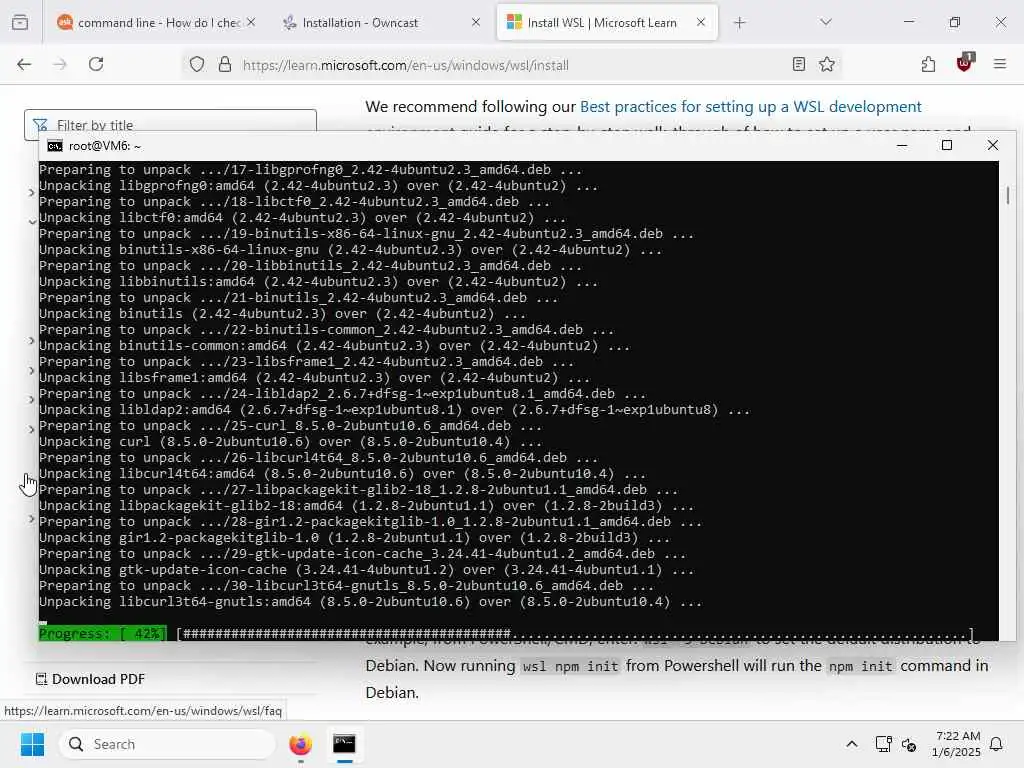Maximize the root@VM6 terminal window
The height and width of the screenshot is (768, 1024).
click(x=947, y=145)
